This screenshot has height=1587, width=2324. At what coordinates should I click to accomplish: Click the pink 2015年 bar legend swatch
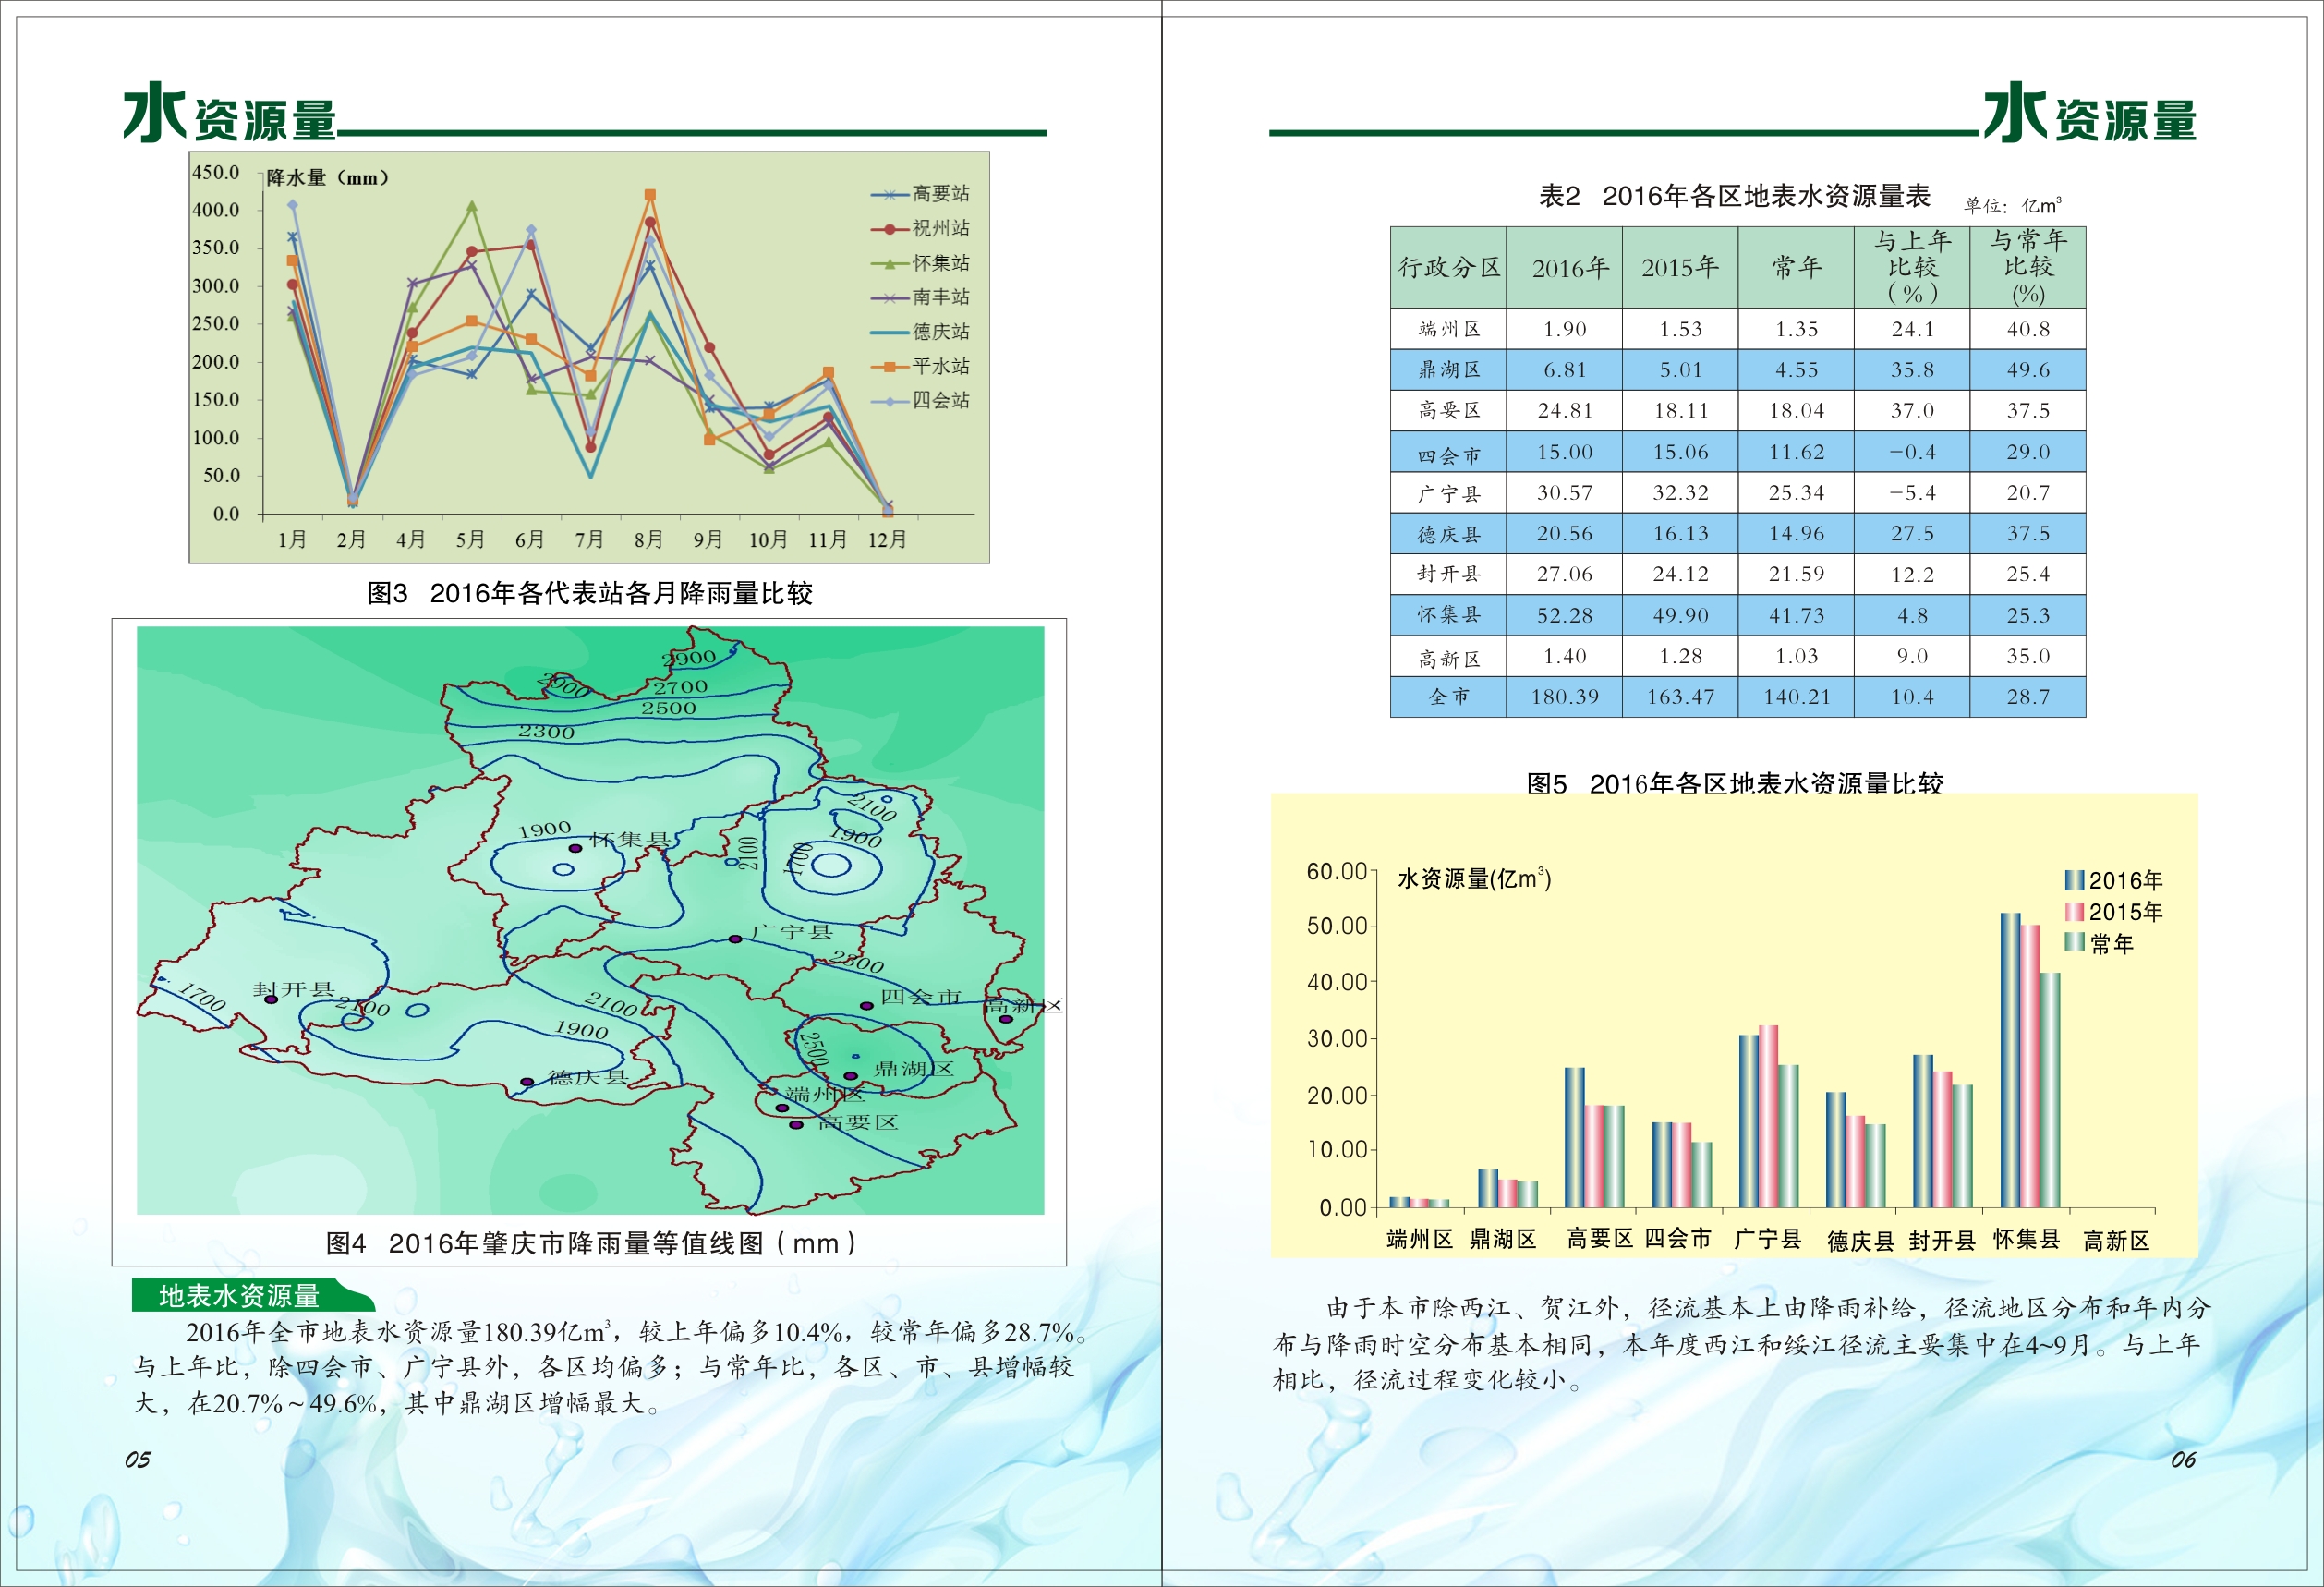[2075, 912]
